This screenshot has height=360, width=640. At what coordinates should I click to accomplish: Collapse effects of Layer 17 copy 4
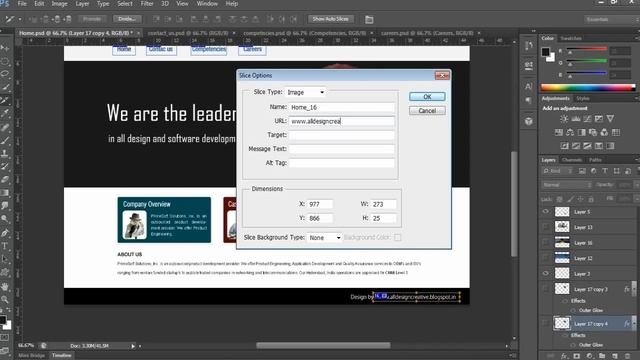(x=634, y=323)
